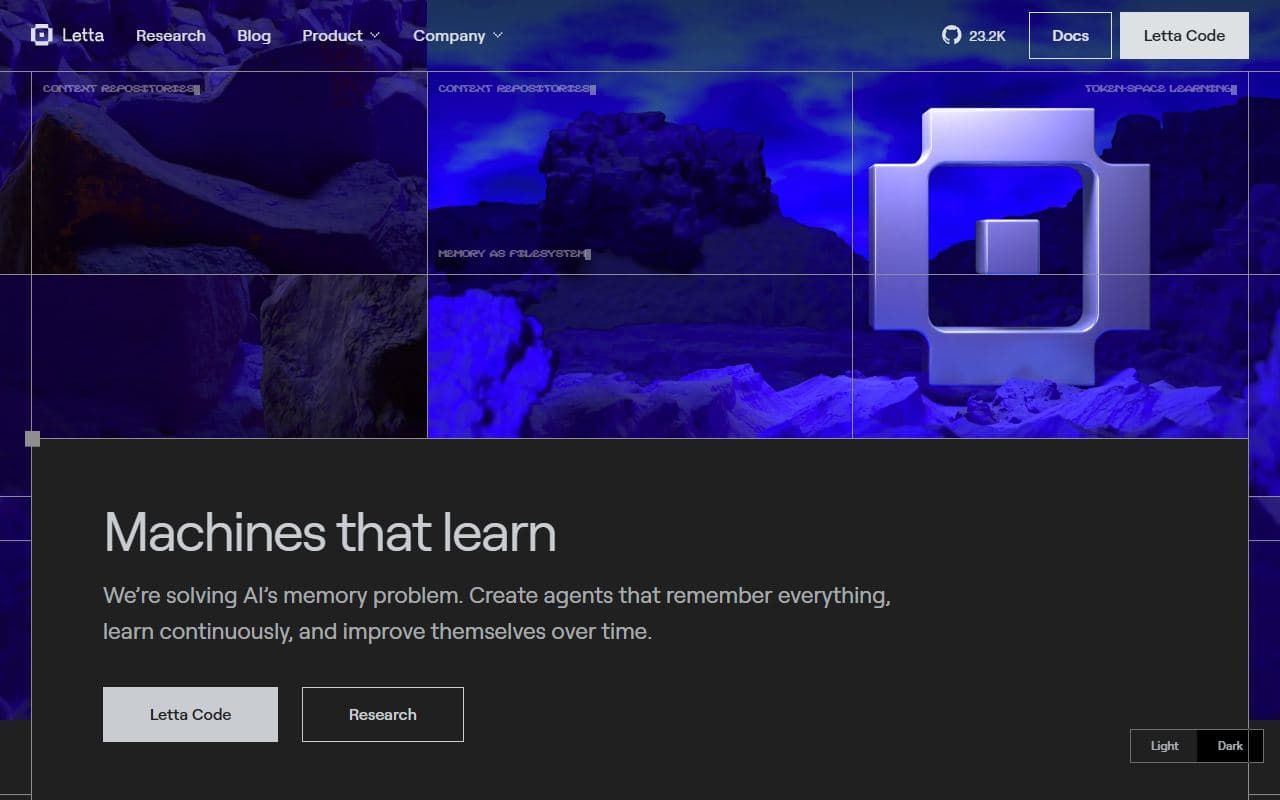
Task: Switch to Light theme
Action: coord(1164,746)
